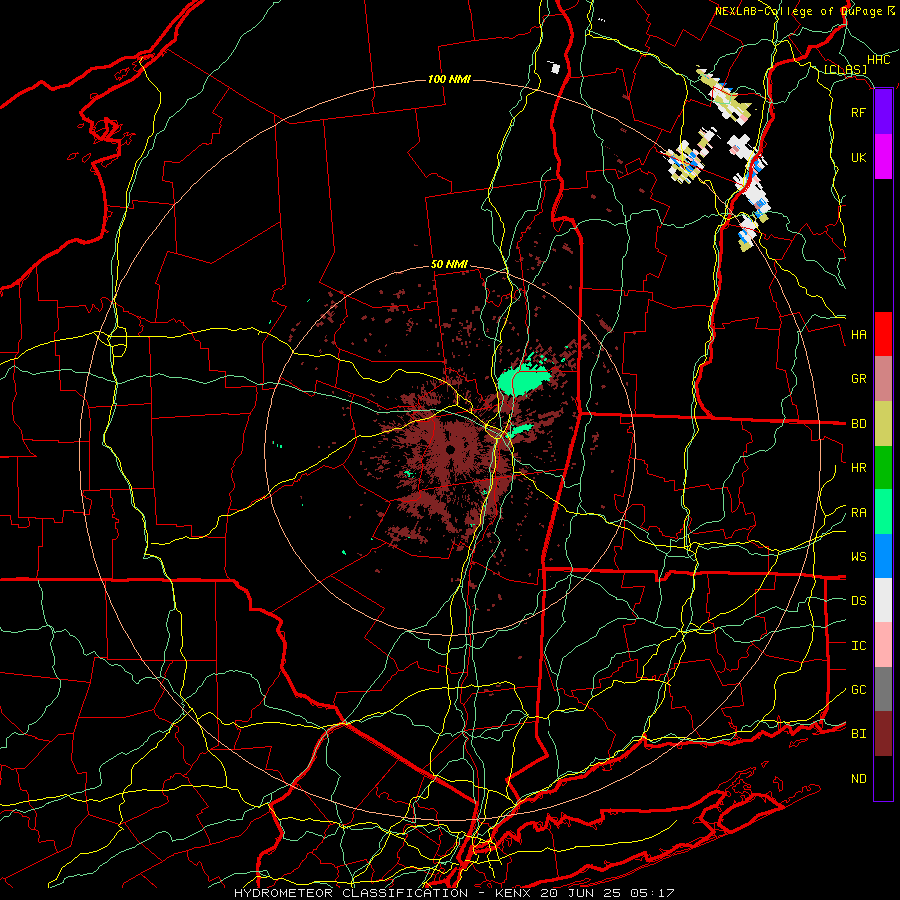
Task: Click the DS legend label
Action: [858, 601]
